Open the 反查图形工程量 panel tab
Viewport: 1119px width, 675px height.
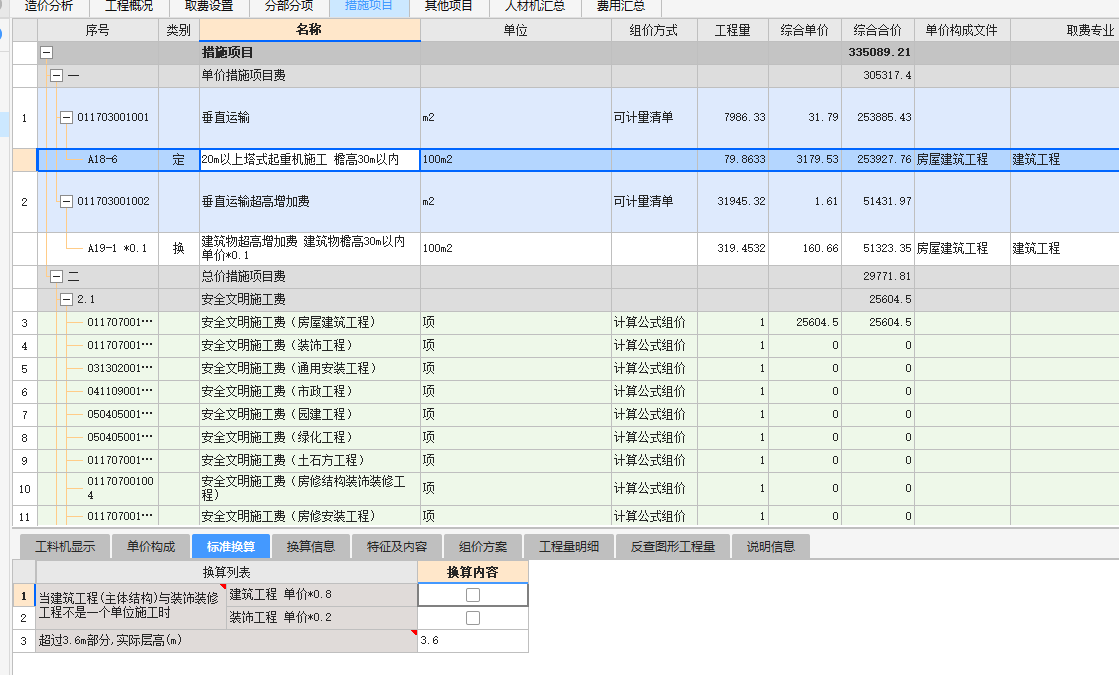pos(673,547)
